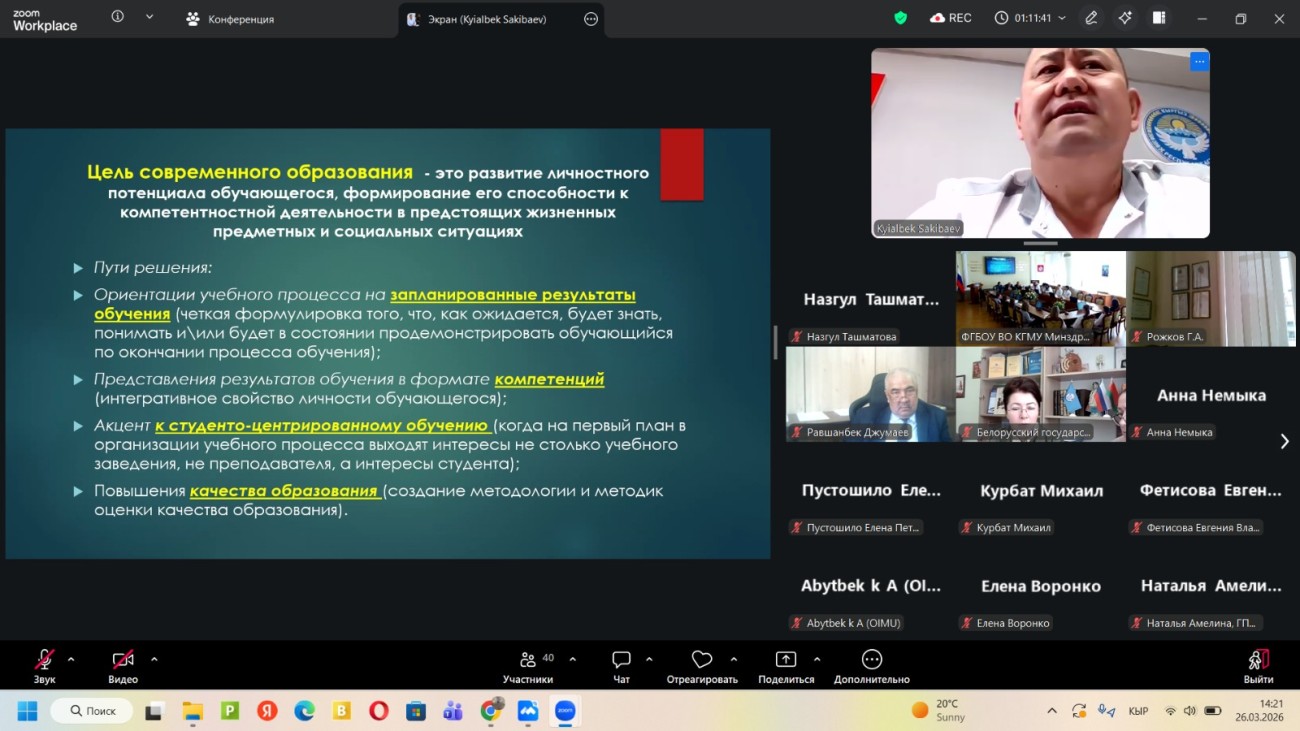This screenshot has height=731, width=1300.
Task: Click Выйти to leave the meeting
Action: (1258, 663)
